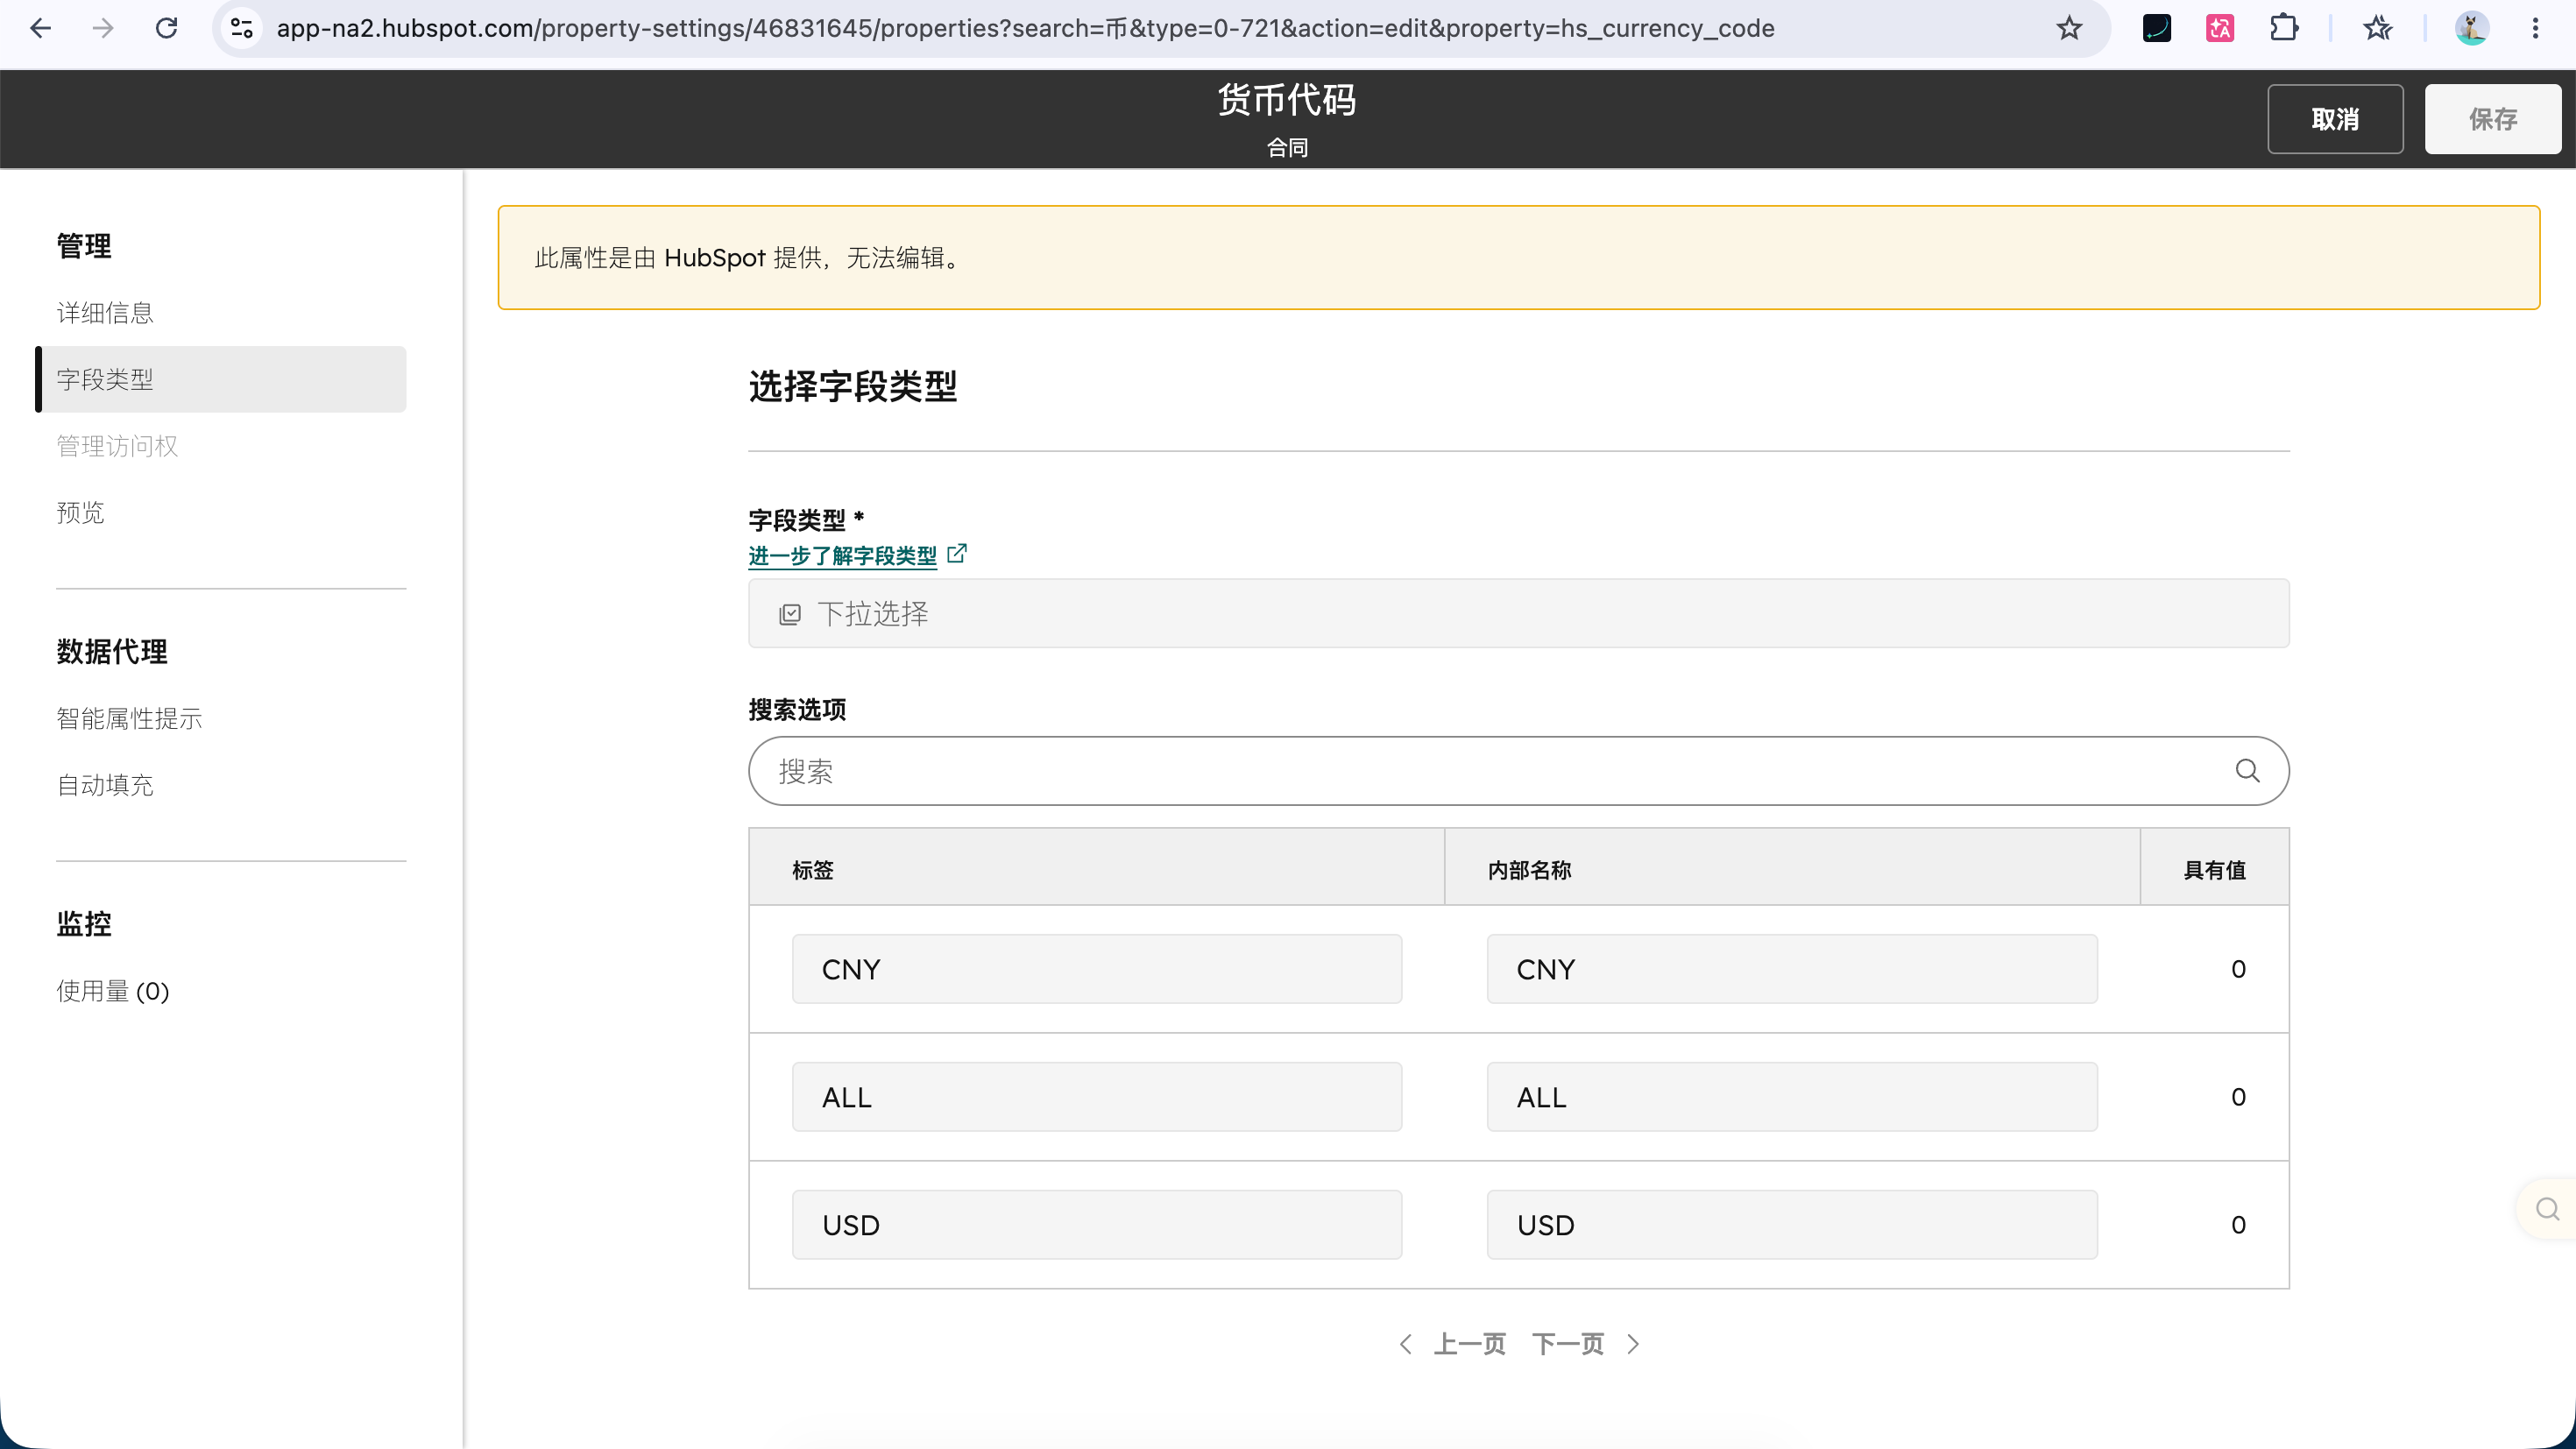The width and height of the screenshot is (2576, 1449).
Task: Open the 下拉选择 field type dropdown
Action: [1518, 613]
